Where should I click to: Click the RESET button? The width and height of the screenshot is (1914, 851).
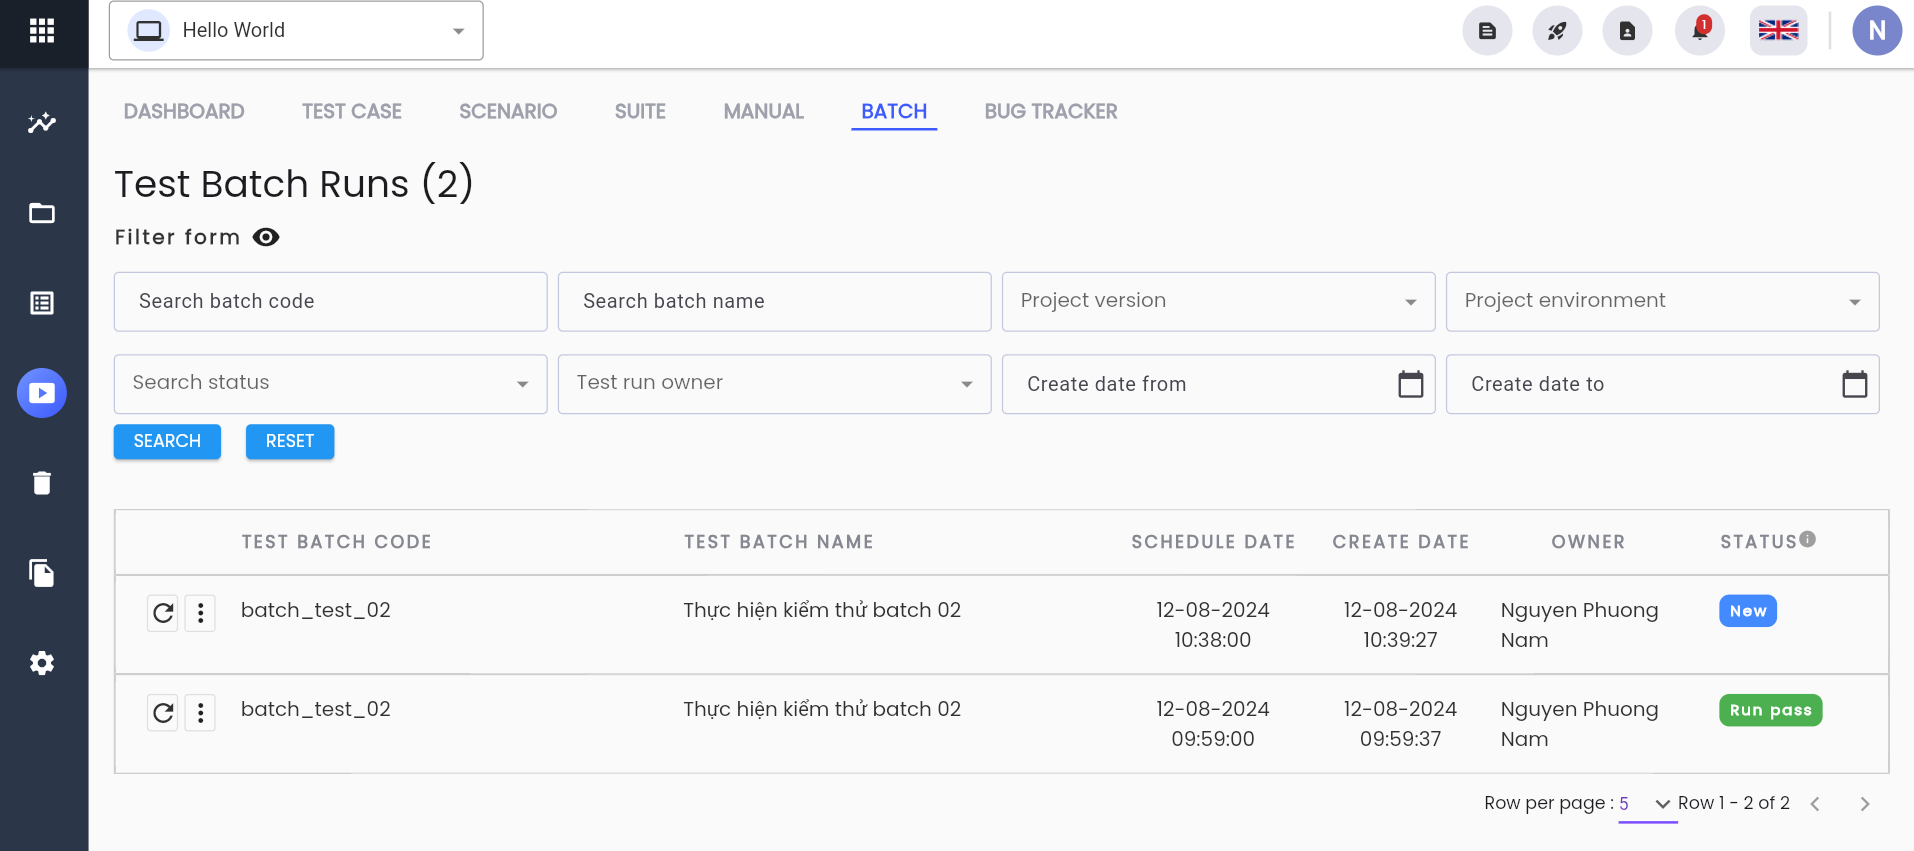pos(290,441)
